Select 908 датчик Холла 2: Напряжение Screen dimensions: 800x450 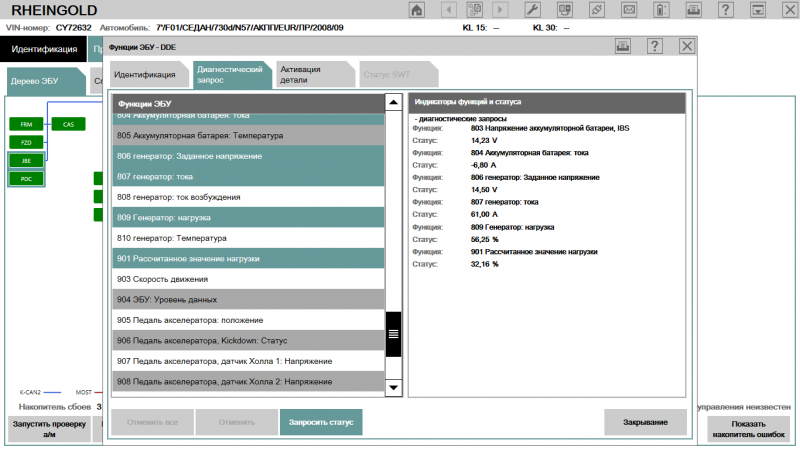pyautogui.click(x=248, y=381)
